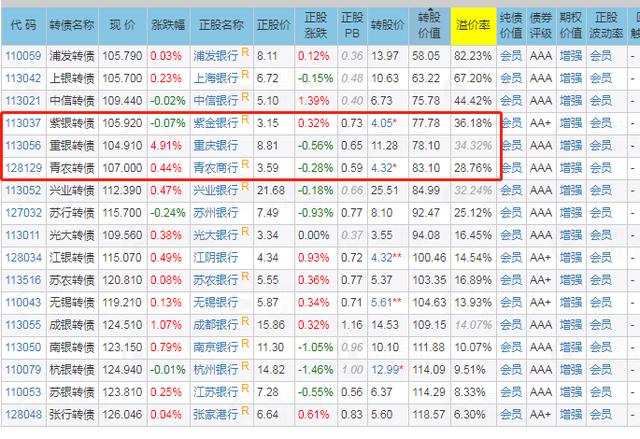Sort by 溢价率 column header
Viewport: 640px width, 439px height.
[x=473, y=25]
